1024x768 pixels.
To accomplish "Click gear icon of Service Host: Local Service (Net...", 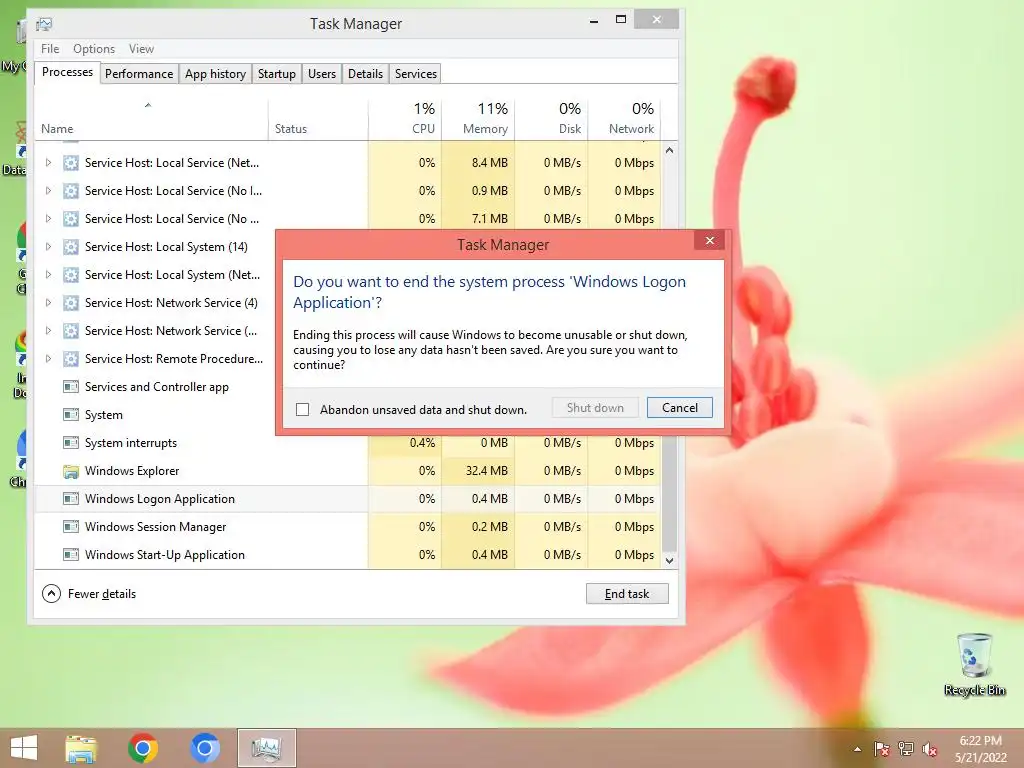I will [x=71, y=163].
